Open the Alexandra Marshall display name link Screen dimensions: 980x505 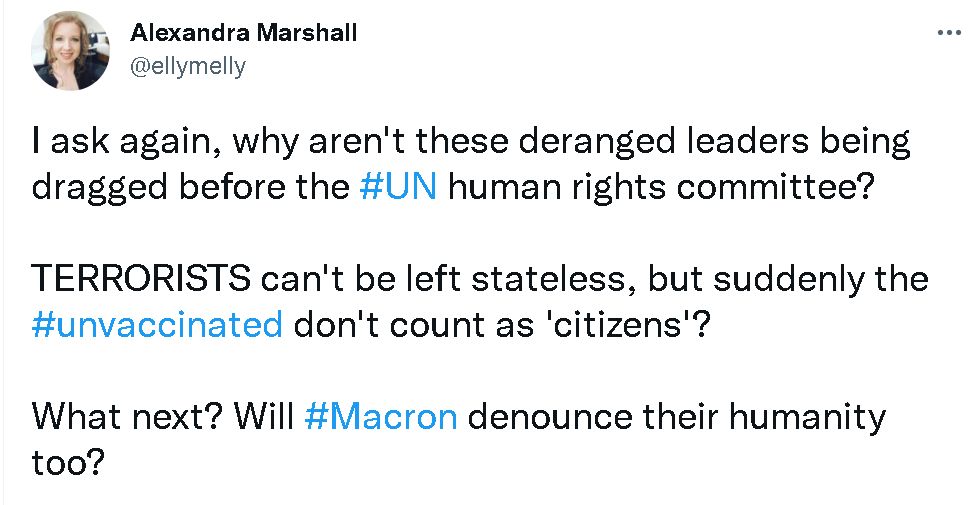point(243,32)
